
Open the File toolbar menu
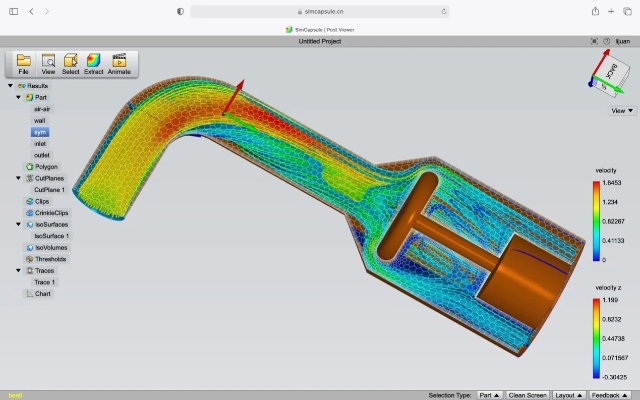[x=23, y=63]
